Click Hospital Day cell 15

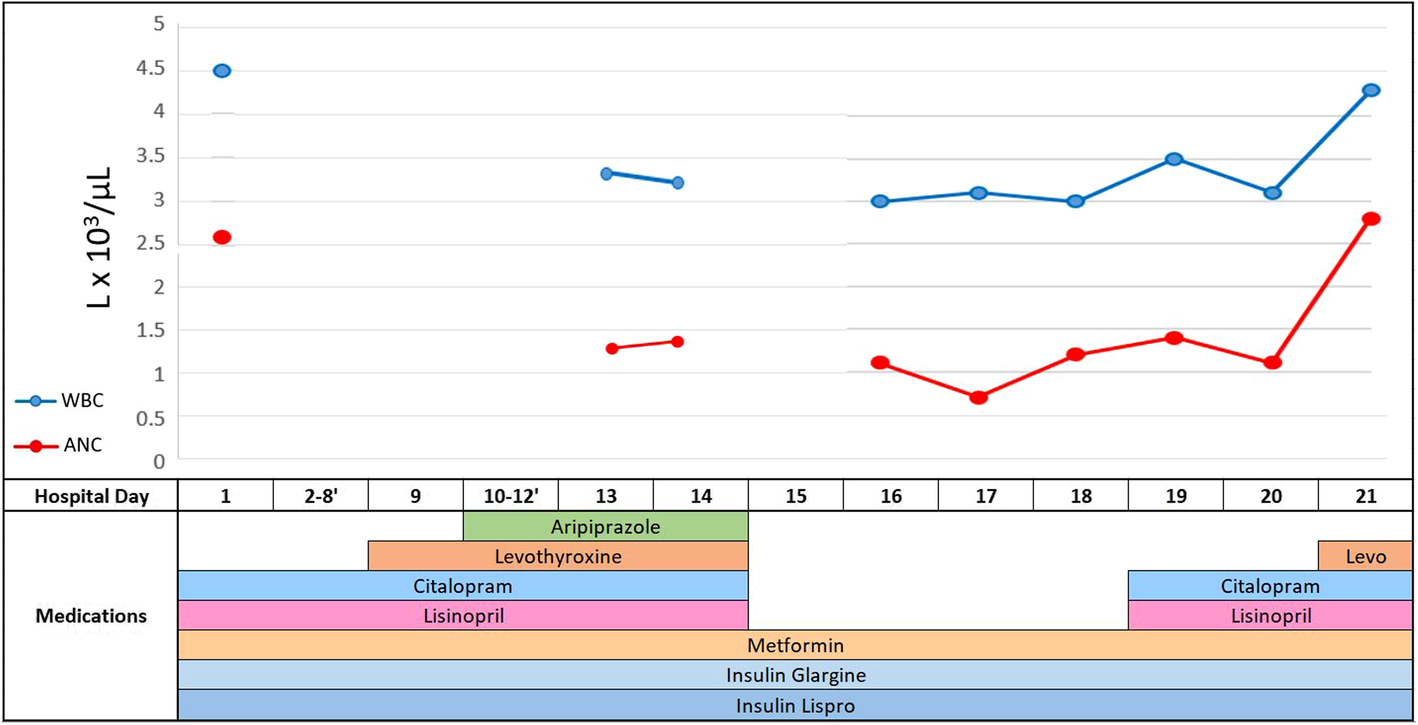click(795, 496)
